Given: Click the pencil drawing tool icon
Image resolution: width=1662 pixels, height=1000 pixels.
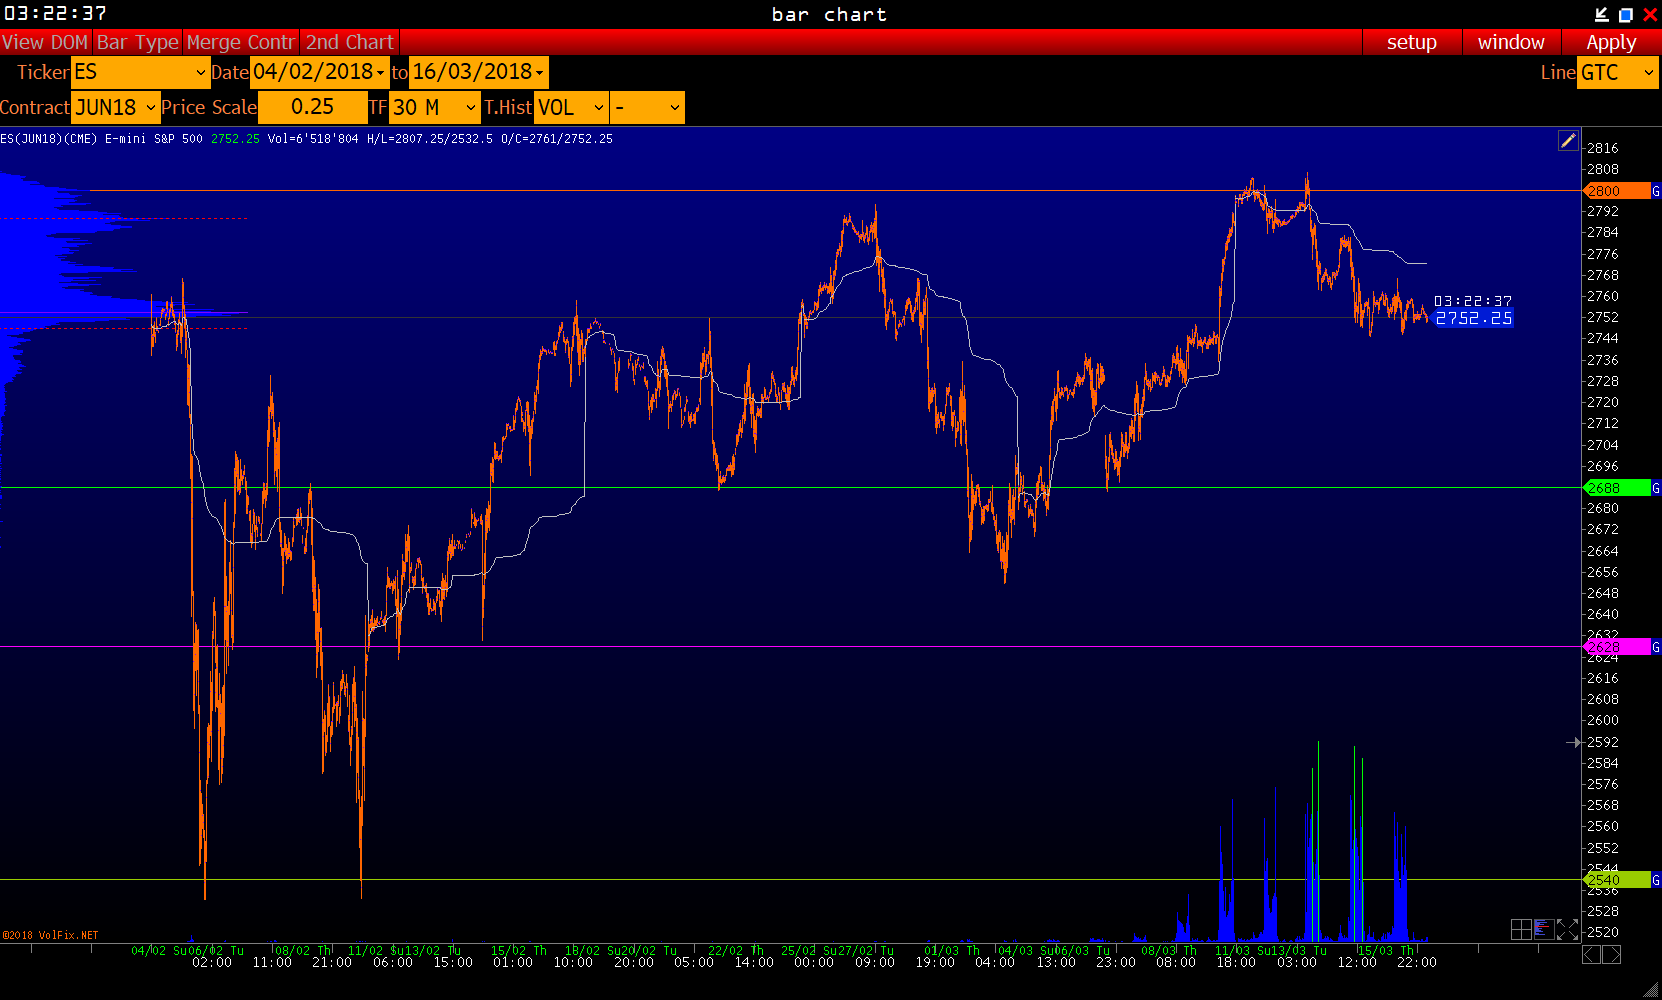Looking at the screenshot, I should point(1568,141).
